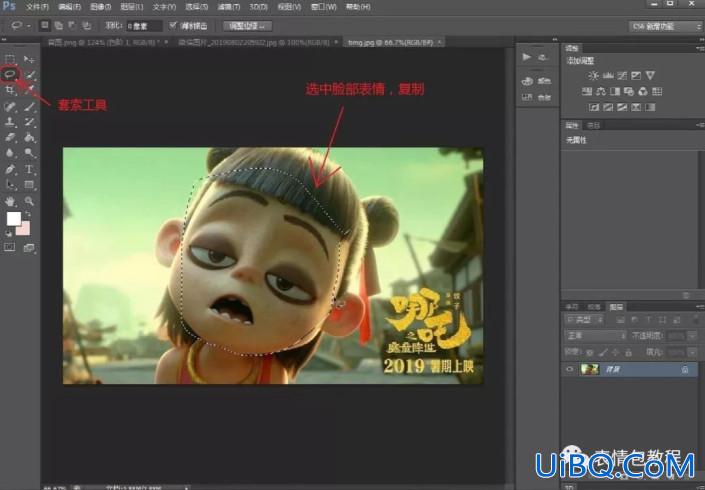Select the Path Selection tool

coord(10,184)
